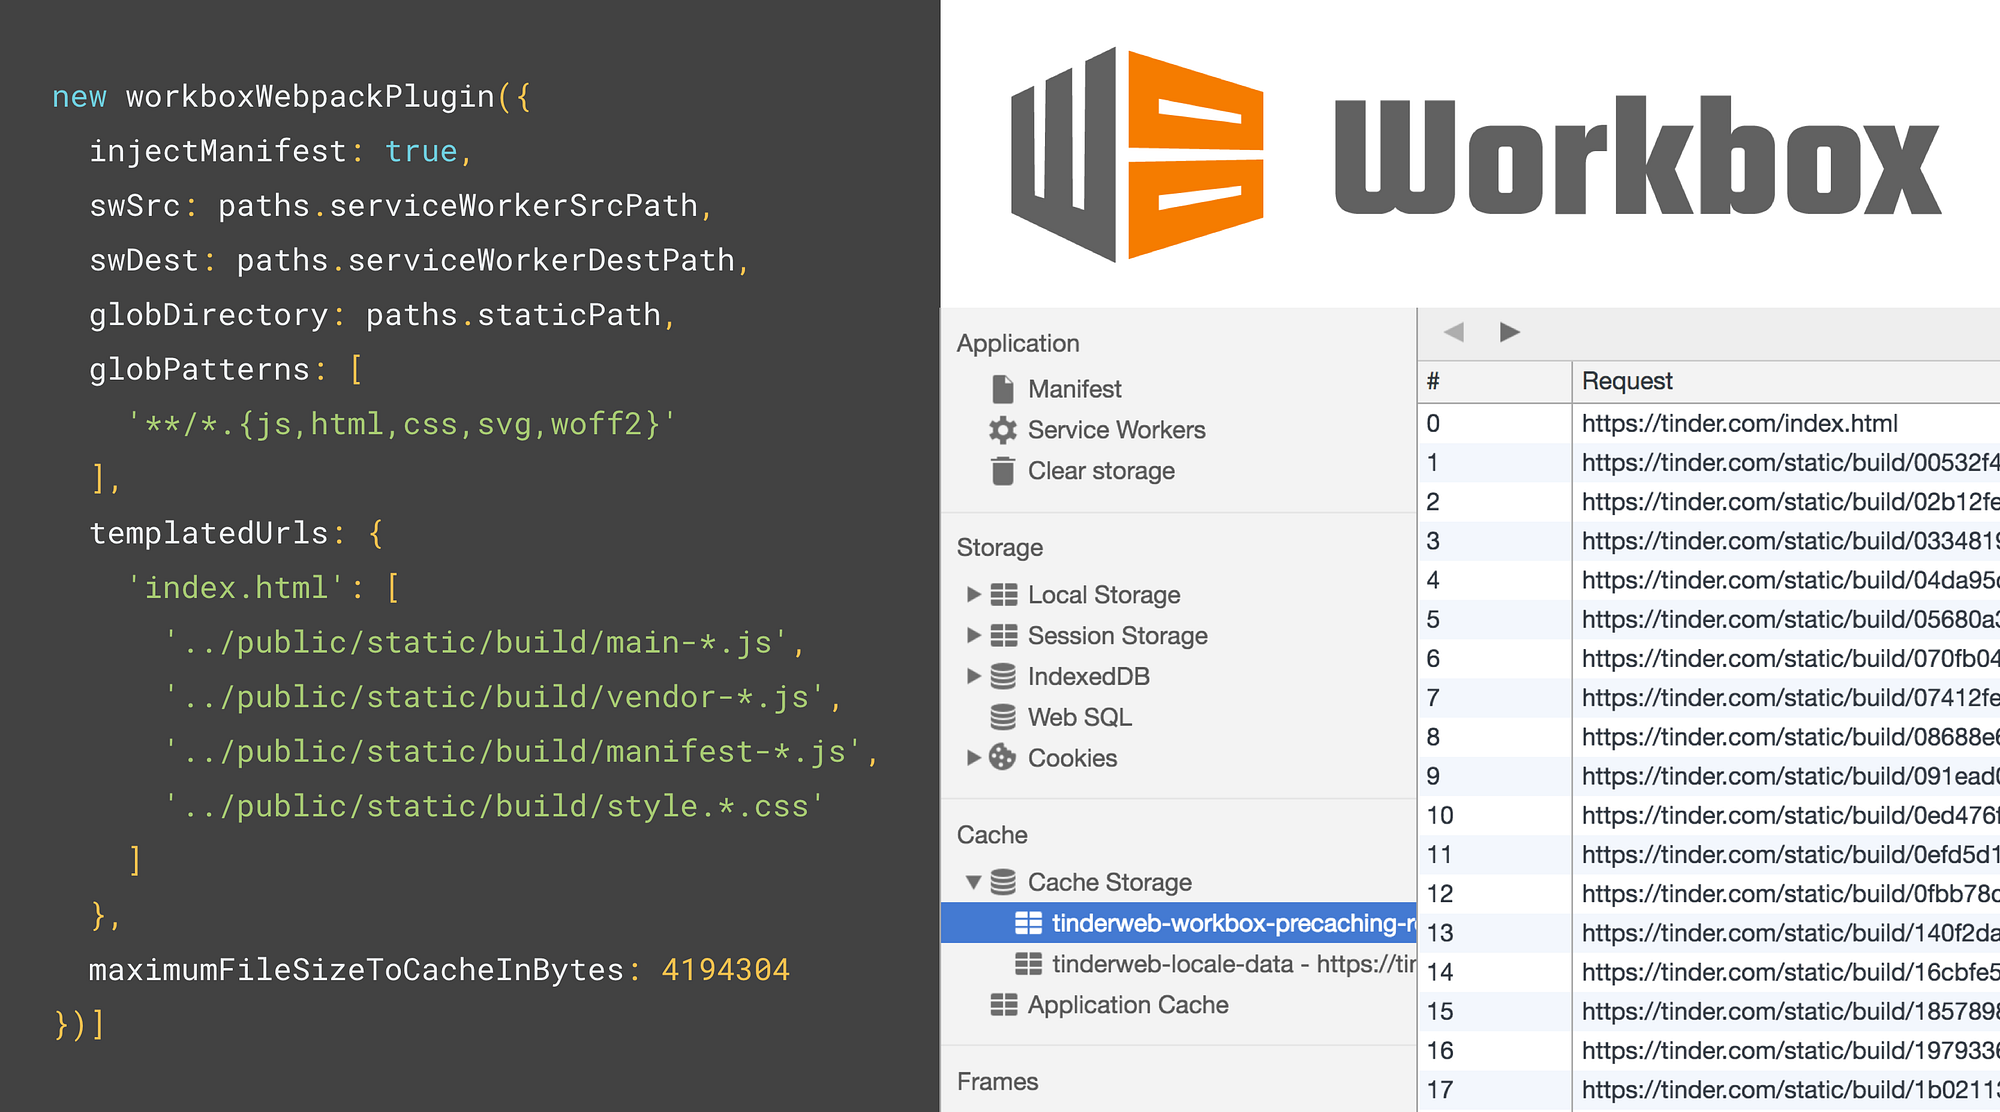Click the Cookies icon in Storage

click(1003, 758)
